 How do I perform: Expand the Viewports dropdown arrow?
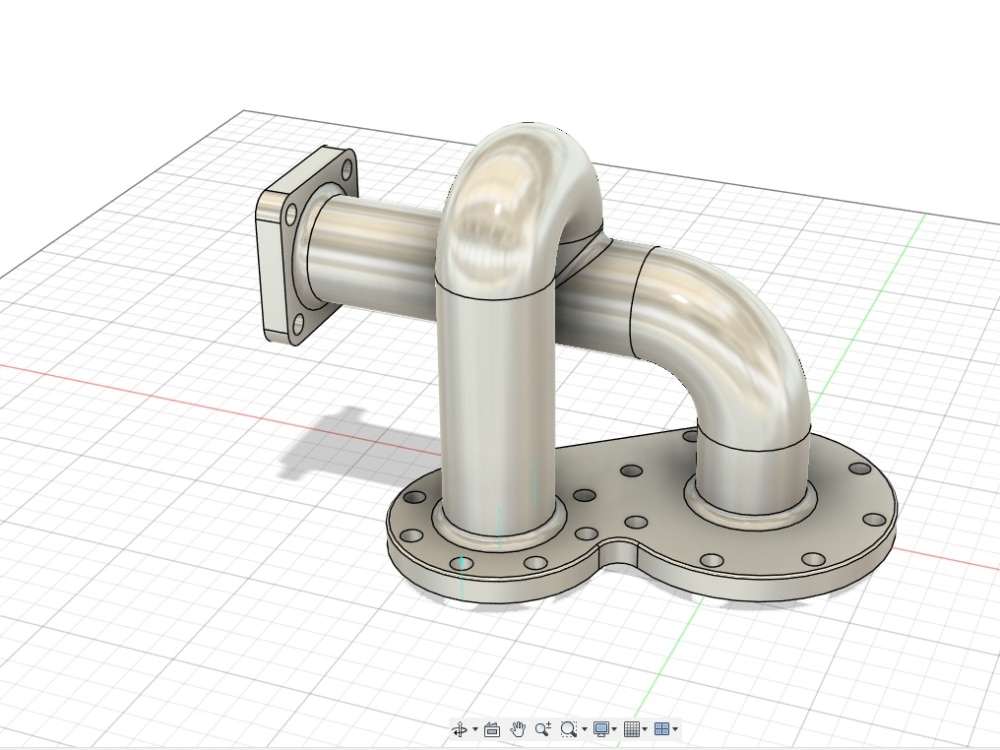tap(675, 730)
